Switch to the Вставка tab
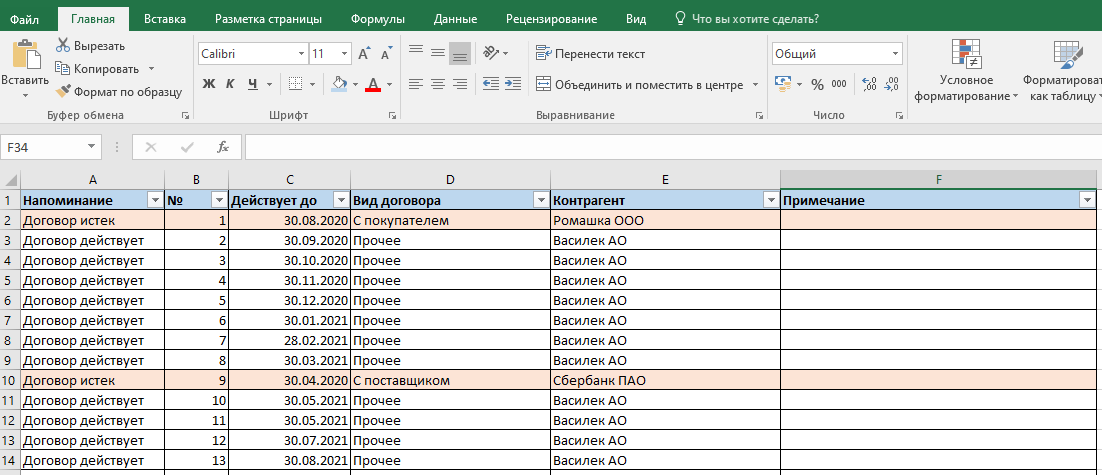The image size is (1102, 475). [x=164, y=19]
